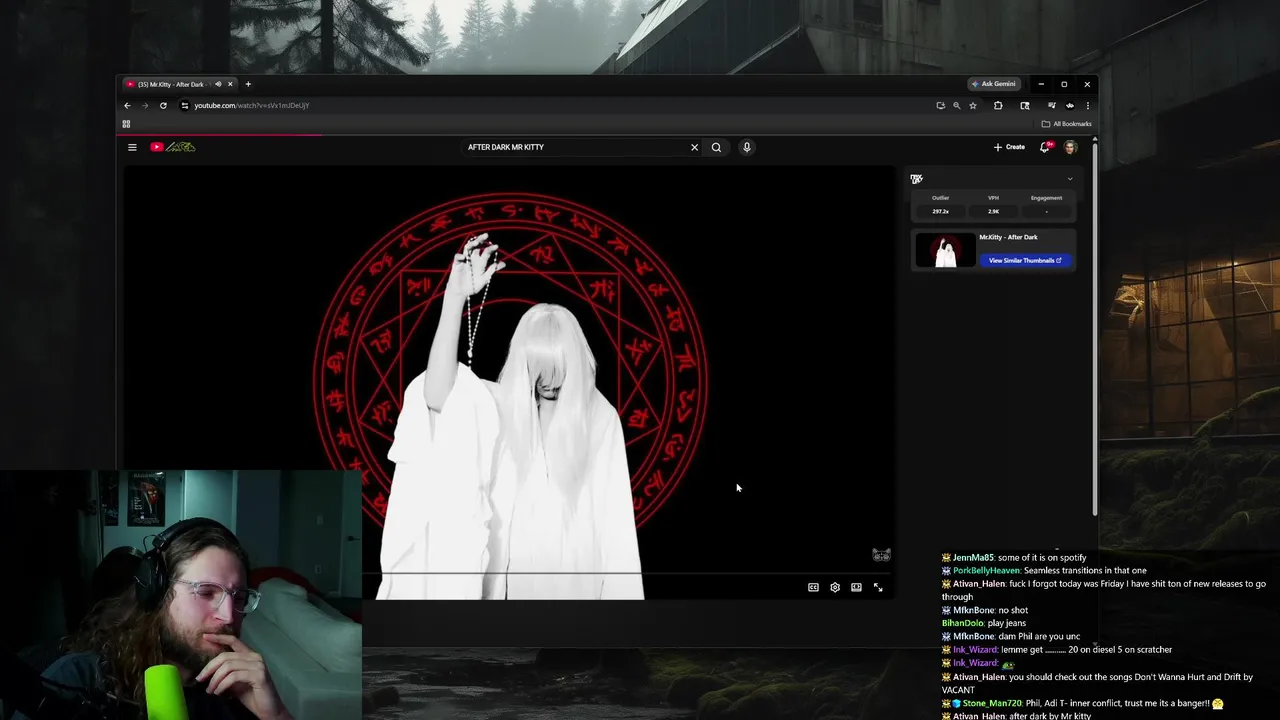Open the account avatar menu

[1070, 147]
